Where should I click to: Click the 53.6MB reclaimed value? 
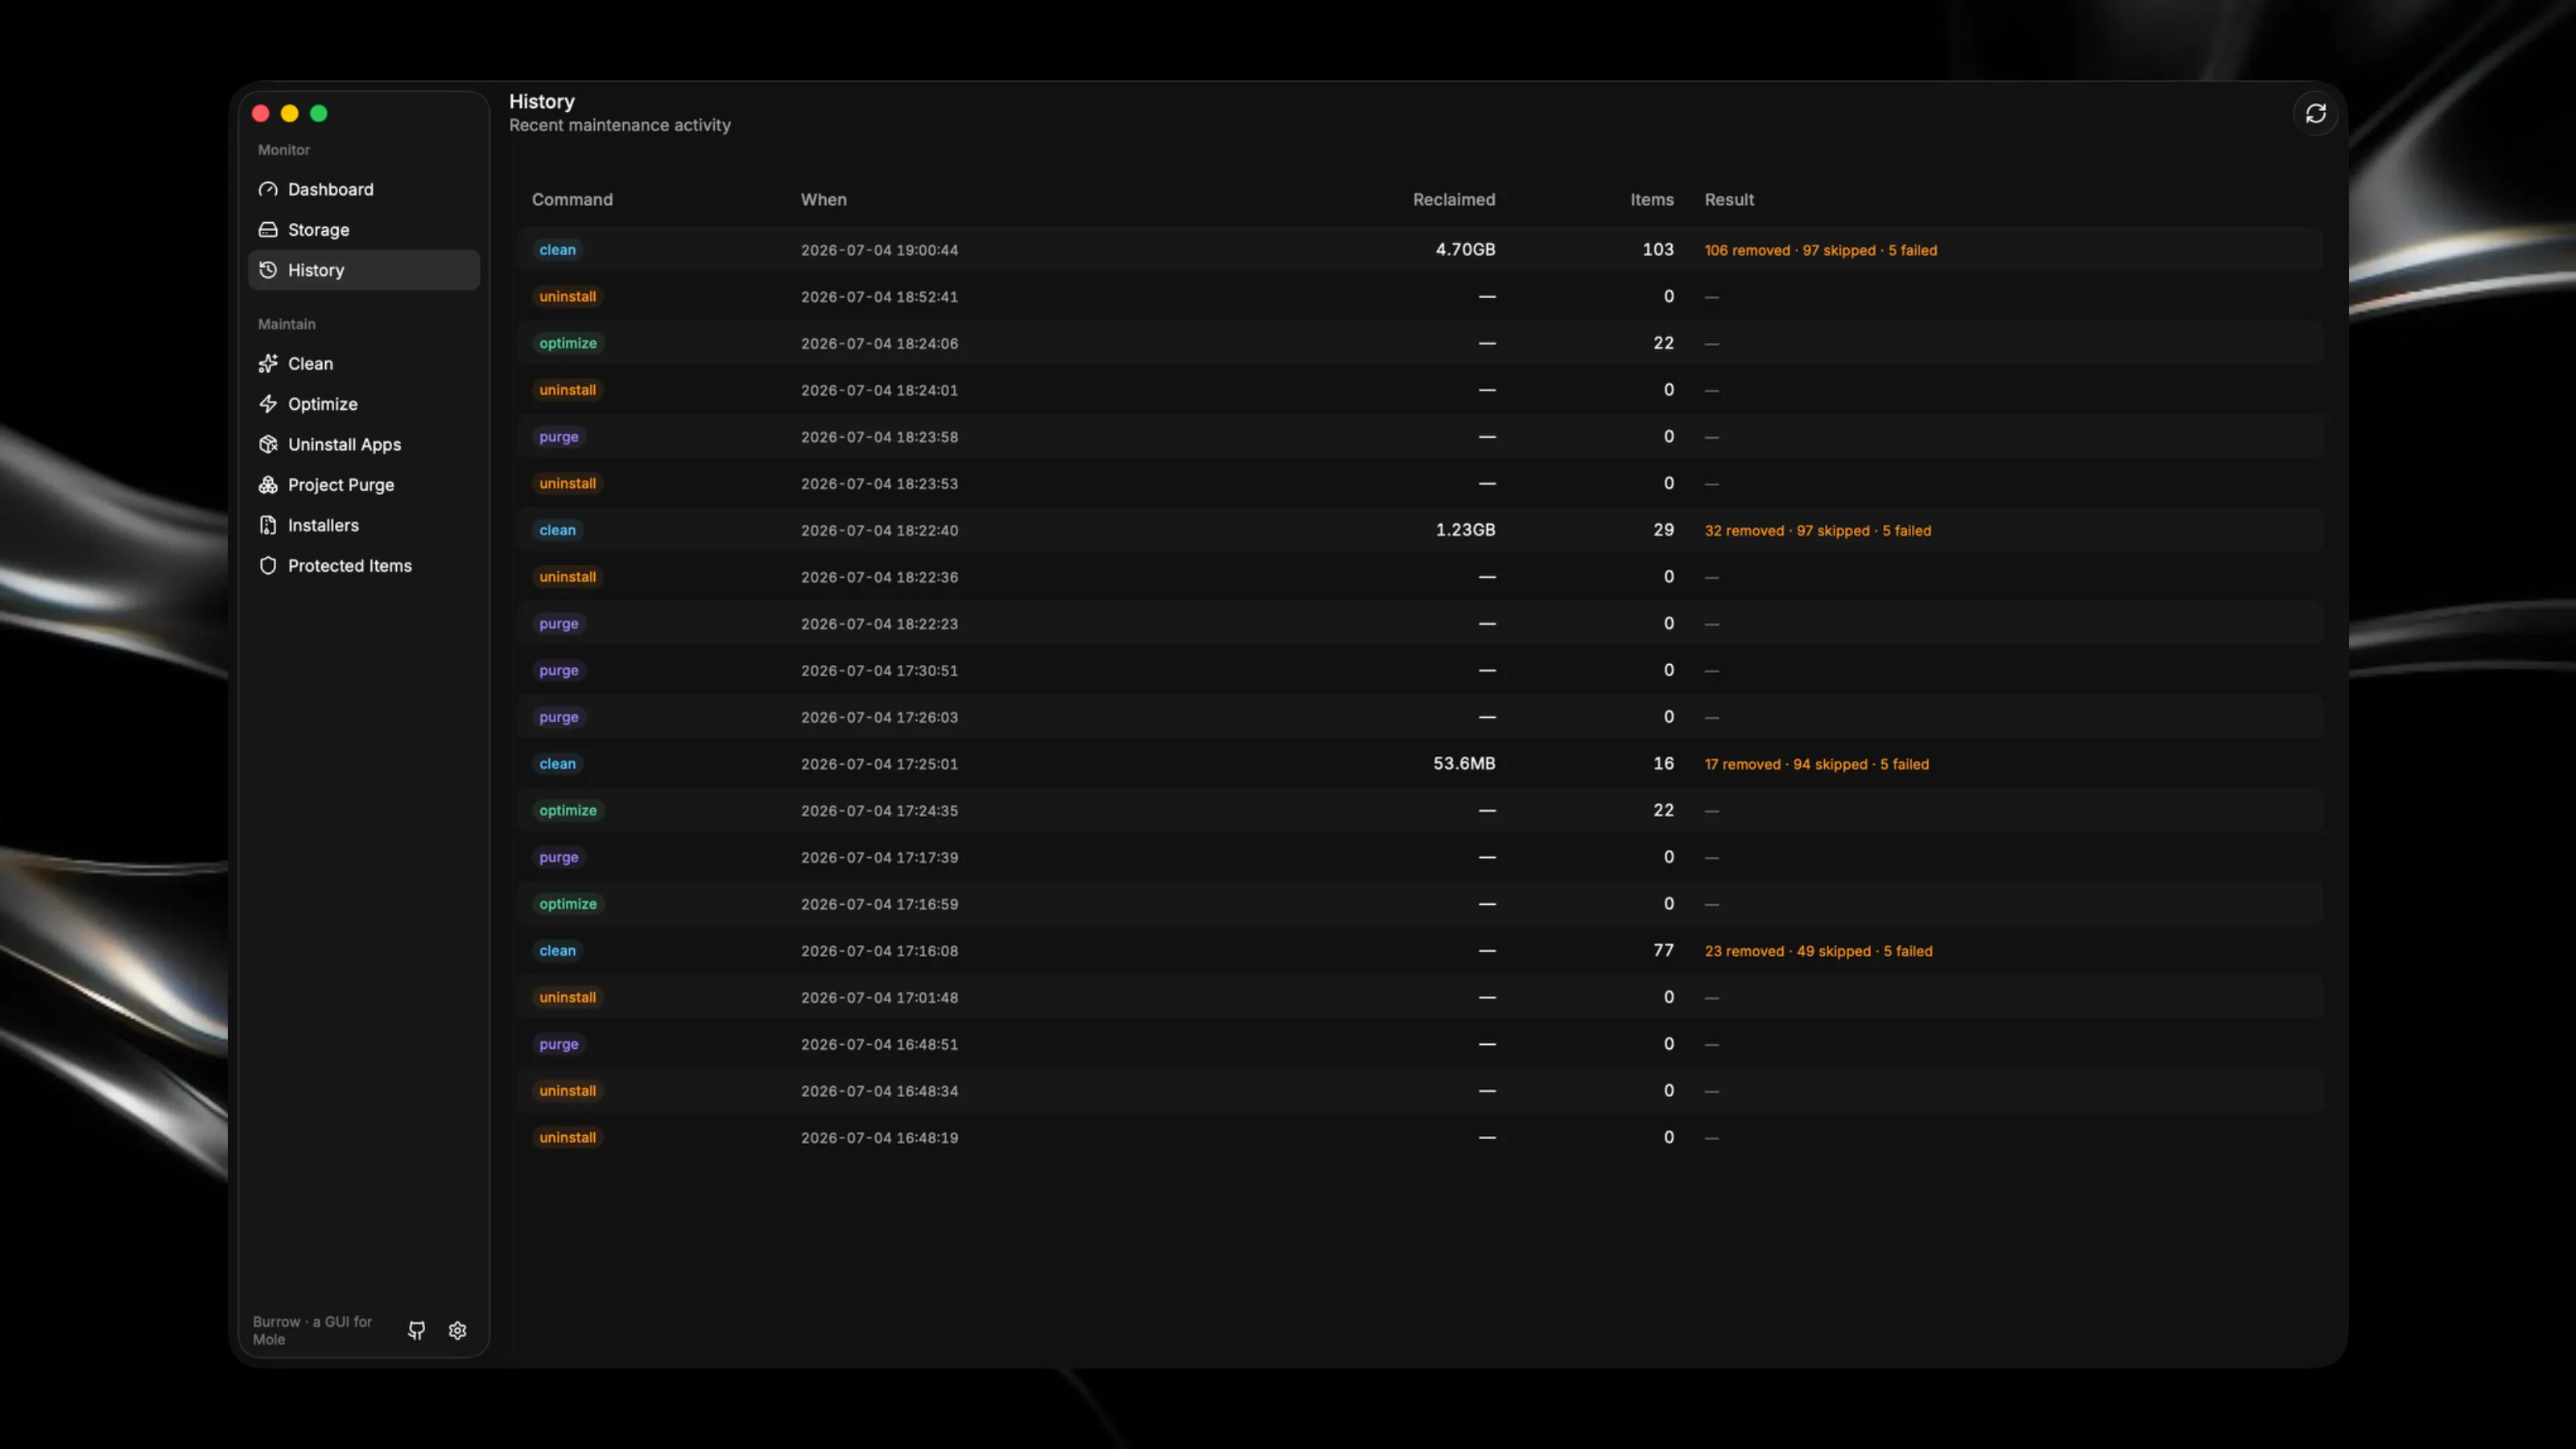(1464, 763)
